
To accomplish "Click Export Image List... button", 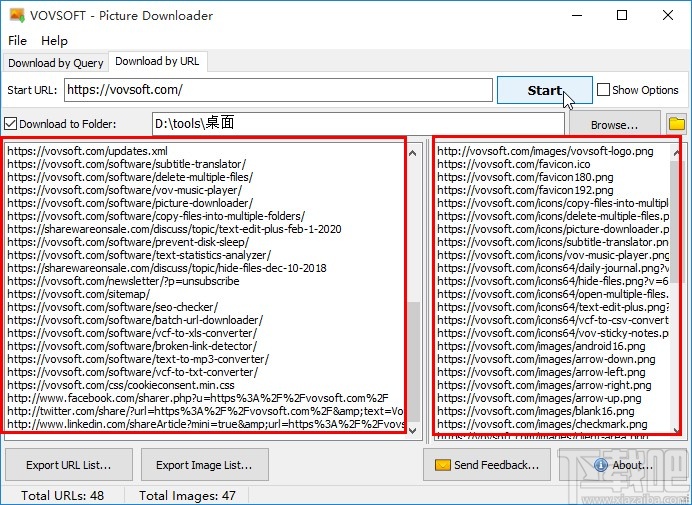I will pos(204,465).
